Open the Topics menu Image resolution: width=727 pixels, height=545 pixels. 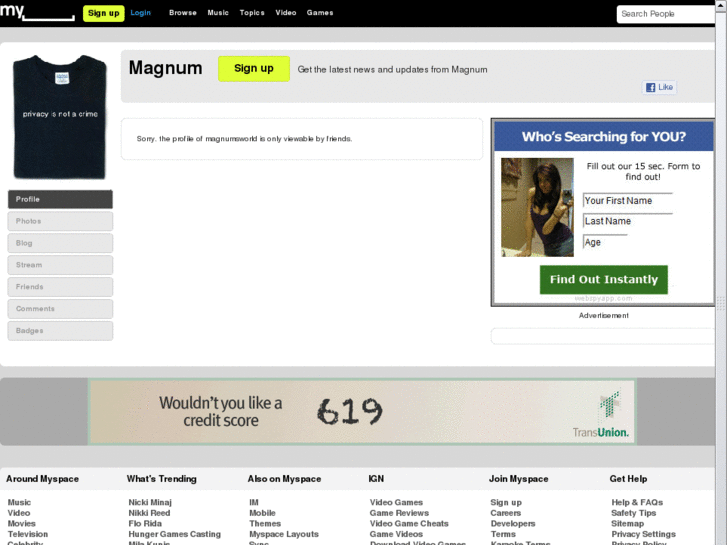[x=252, y=13]
